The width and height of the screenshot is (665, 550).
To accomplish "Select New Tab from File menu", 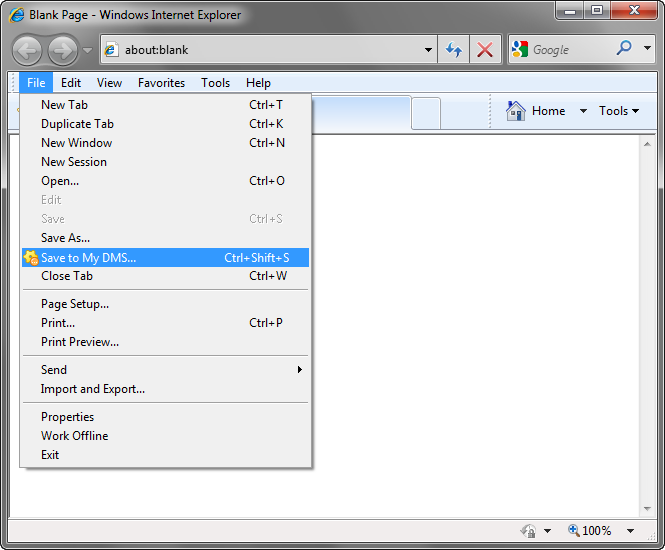I will tap(165, 105).
